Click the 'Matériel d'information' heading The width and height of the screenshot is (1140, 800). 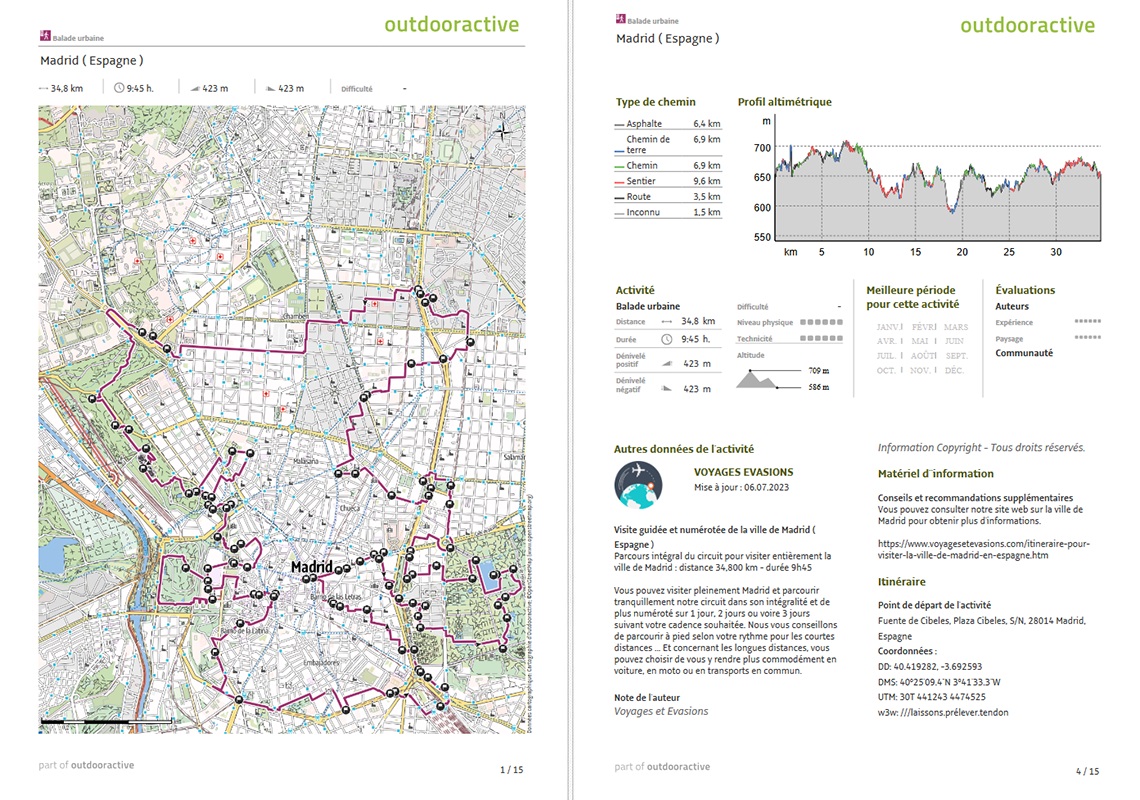pyautogui.click(x=936, y=473)
